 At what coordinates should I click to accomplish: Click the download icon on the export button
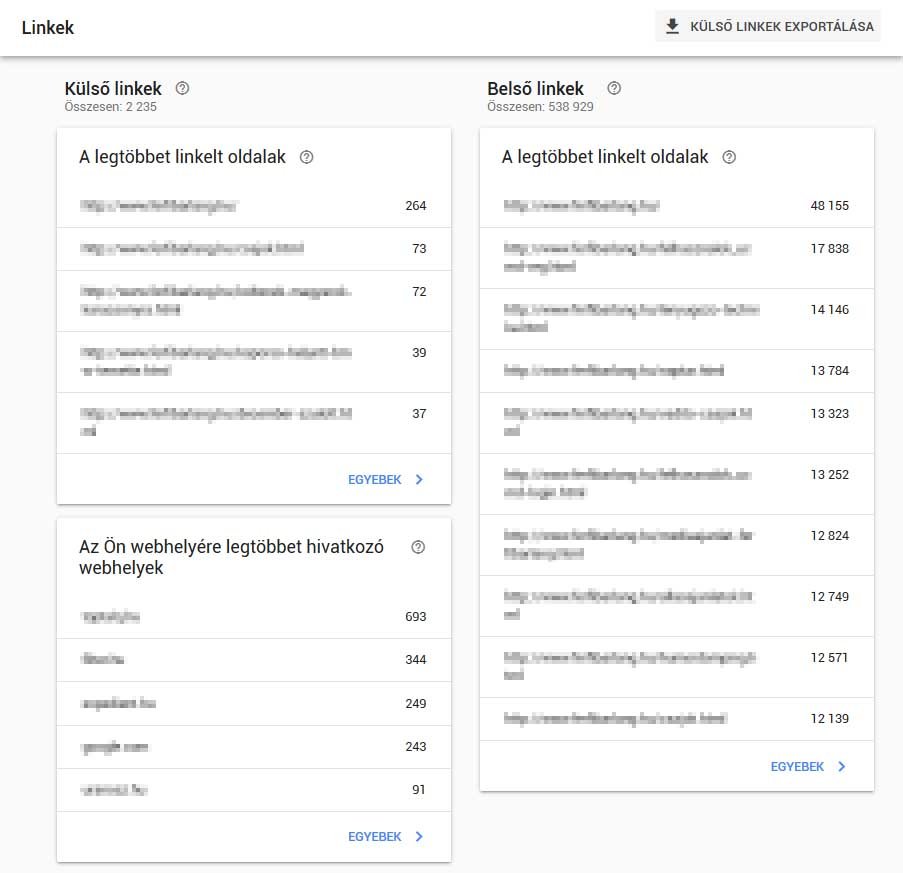(671, 26)
